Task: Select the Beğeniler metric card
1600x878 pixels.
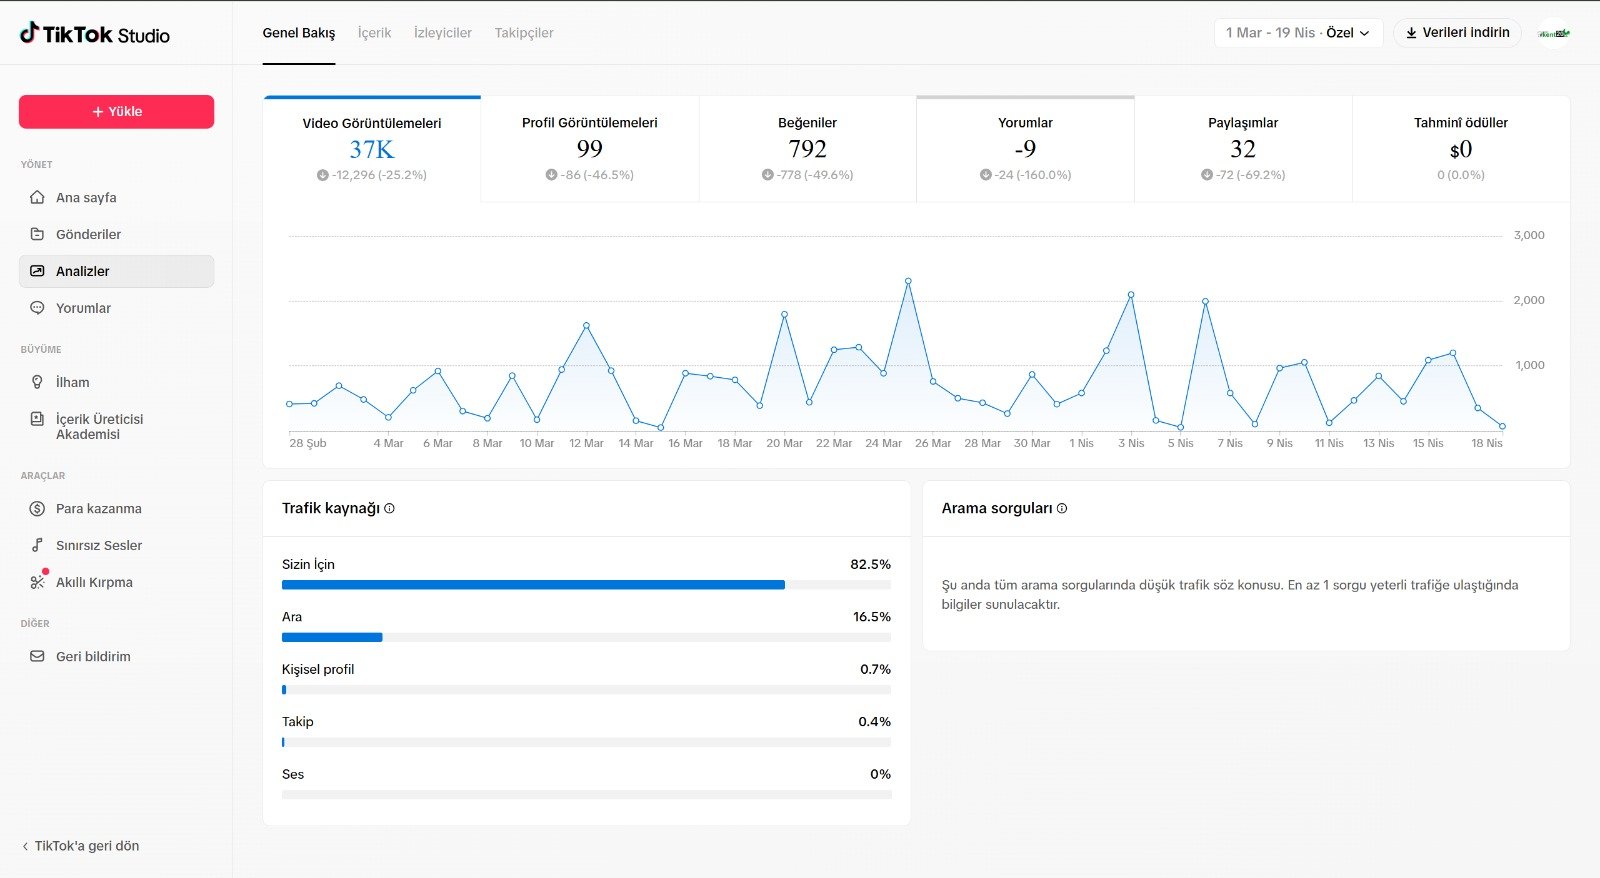Action: click(807, 149)
